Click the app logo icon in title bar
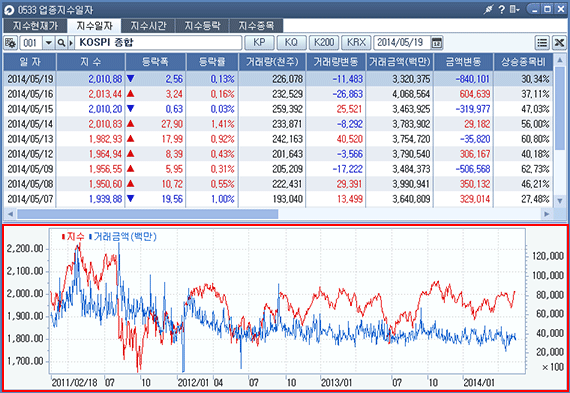Image resolution: width=570 pixels, height=393 pixels. pyautogui.click(x=9, y=10)
